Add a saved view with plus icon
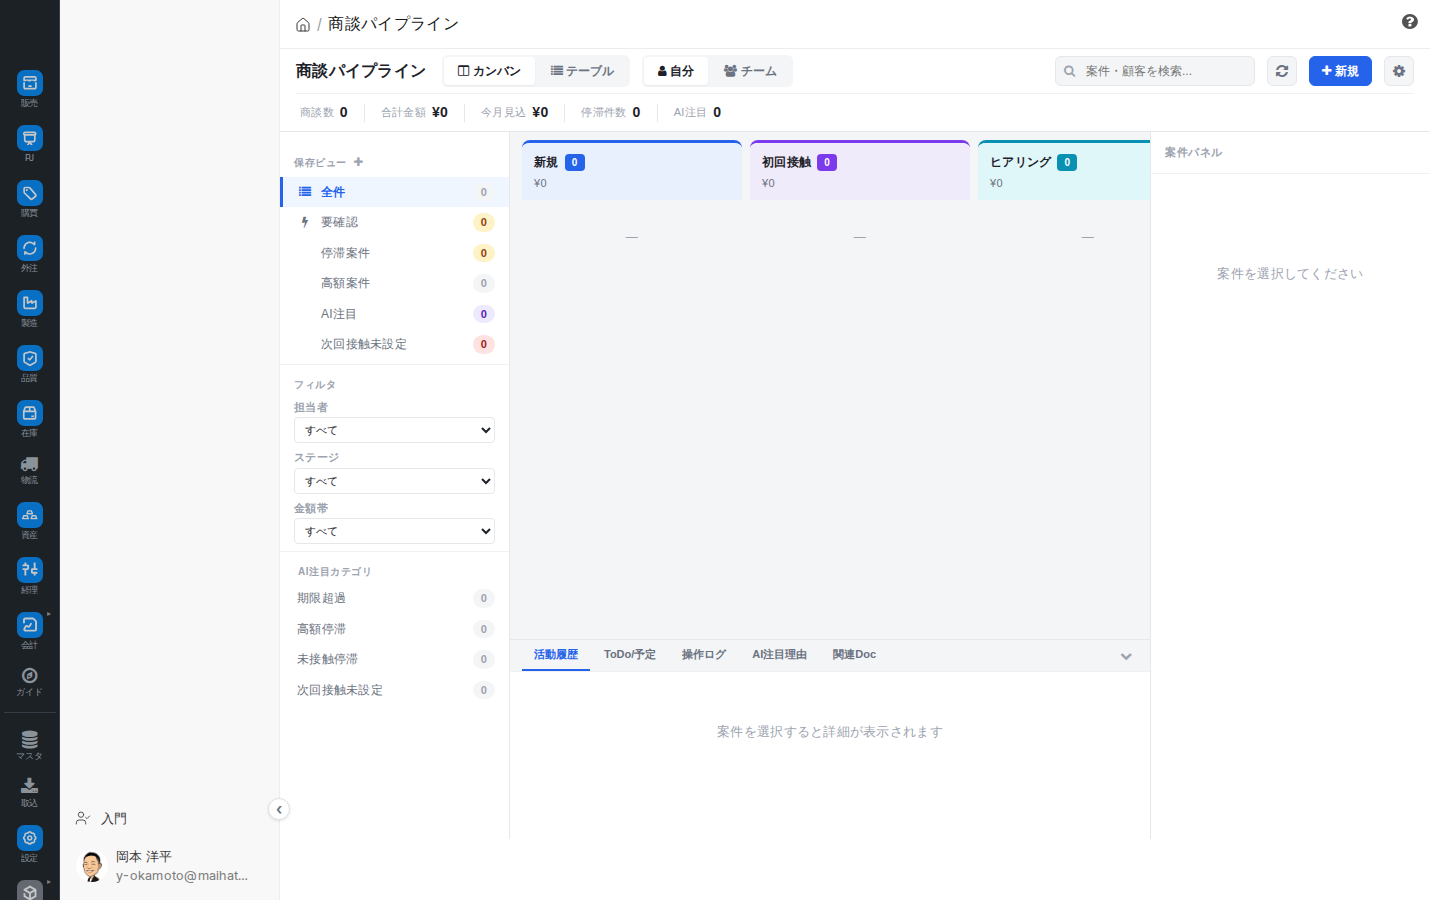This screenshot has height=900, width=1440. pyautogui.click(x=358, y=162)
